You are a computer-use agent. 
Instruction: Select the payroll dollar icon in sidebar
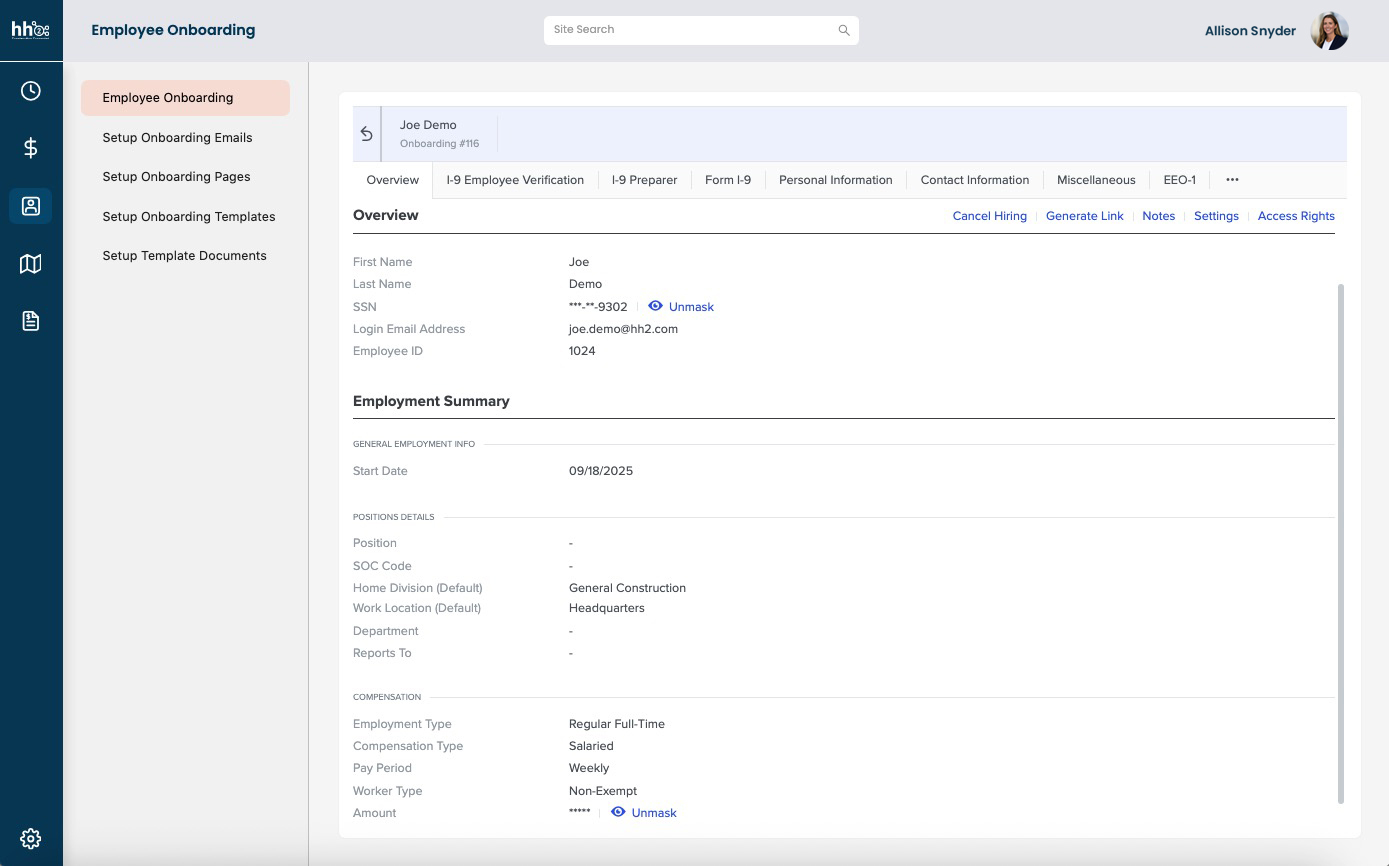[x=30, y=148]
